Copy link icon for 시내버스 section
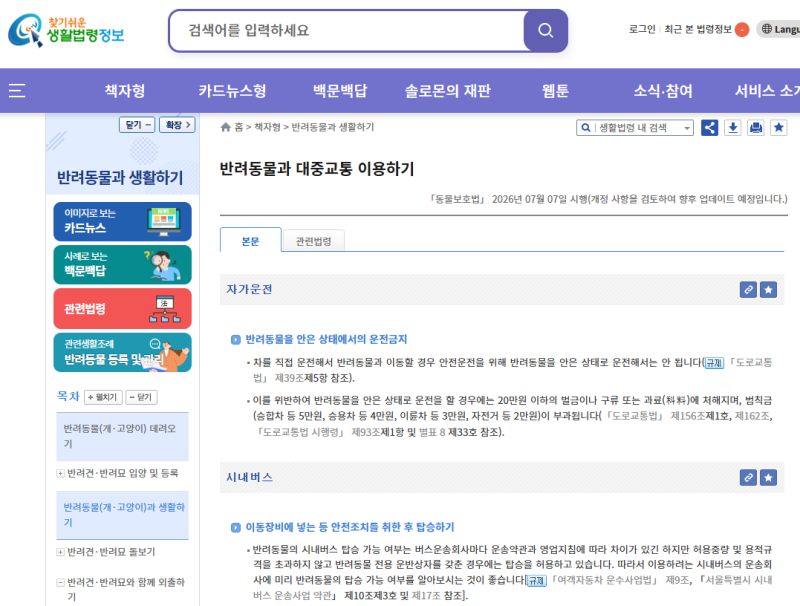Viewport: 800px width, 606px height. [x=748, y=477]
